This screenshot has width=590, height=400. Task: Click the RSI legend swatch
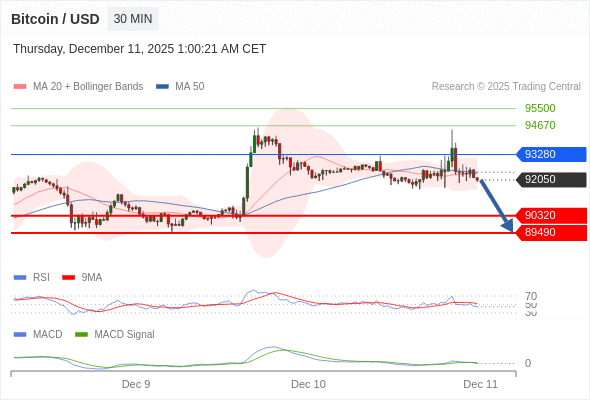[20, 278]
